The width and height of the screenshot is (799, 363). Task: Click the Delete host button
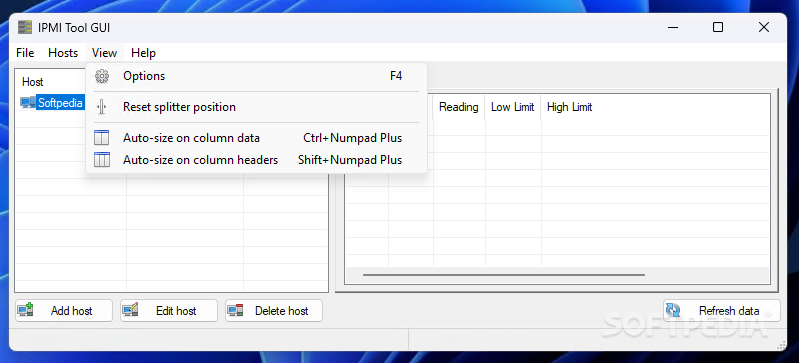click(274, 310)
